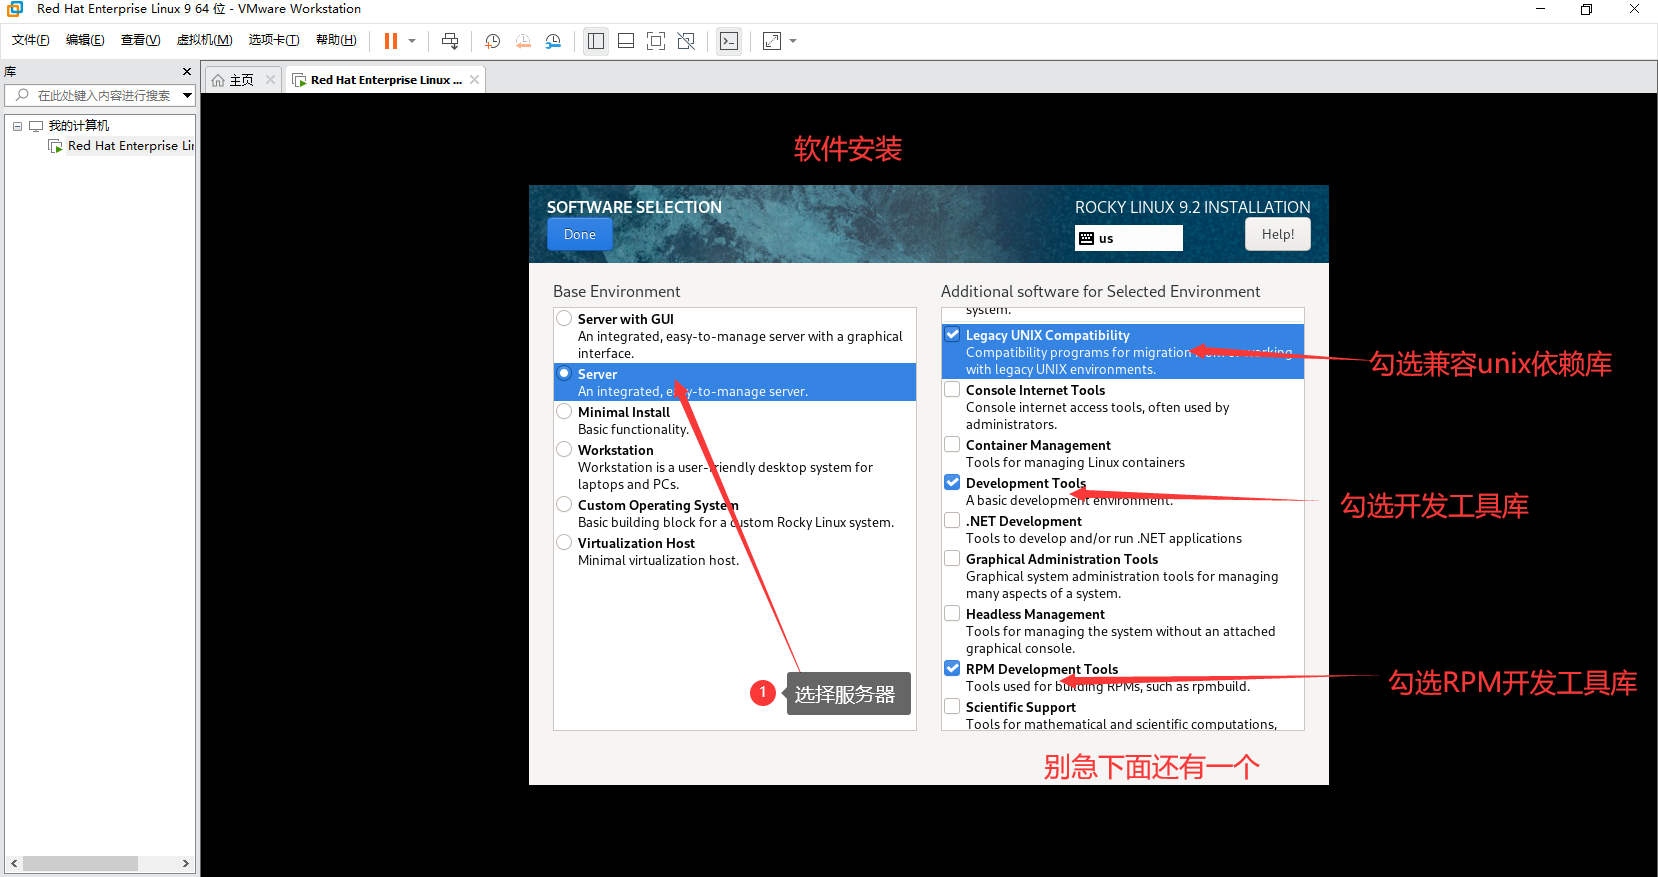The image size is (1658, 877).
Task: Click the magnifier icon in library search
Action: 22,95
